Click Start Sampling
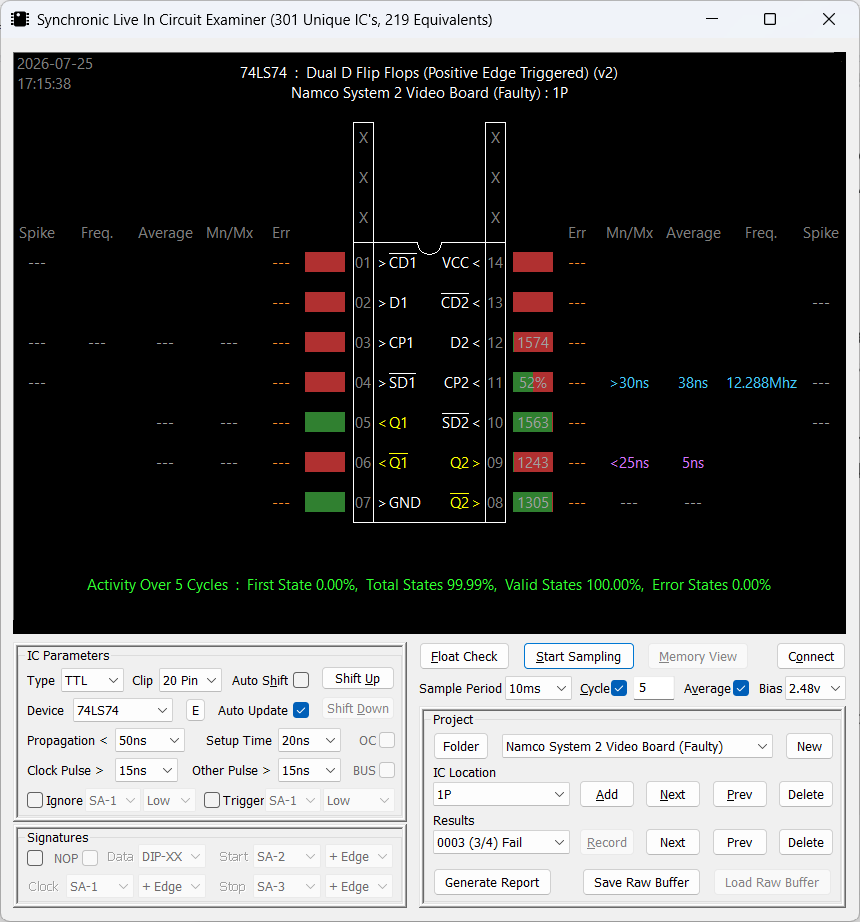This screenshot has width=860, height=922. point(578,656)
